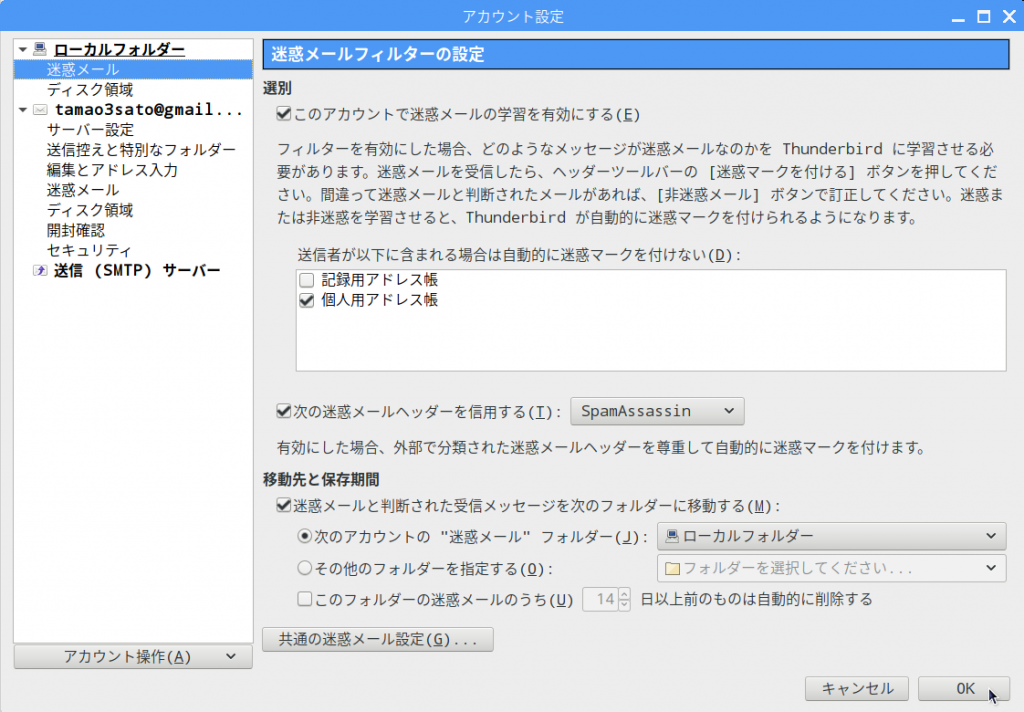The width and height of the screenshot is (1024, 712).
Task: Select その他のフォルダーを指定する radio button
Action: pos(304,568)
